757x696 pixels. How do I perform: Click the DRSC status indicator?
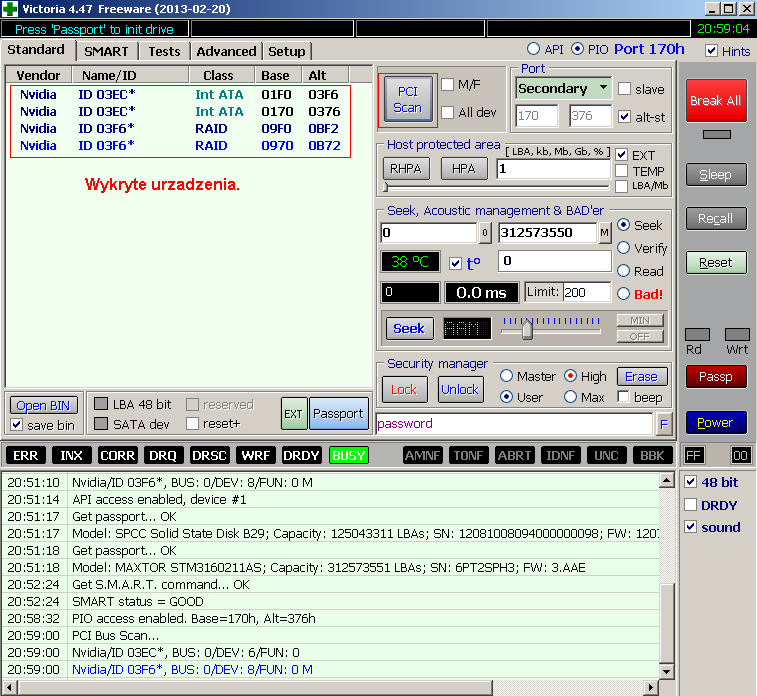pyautogui.click(x=209, y=455)
